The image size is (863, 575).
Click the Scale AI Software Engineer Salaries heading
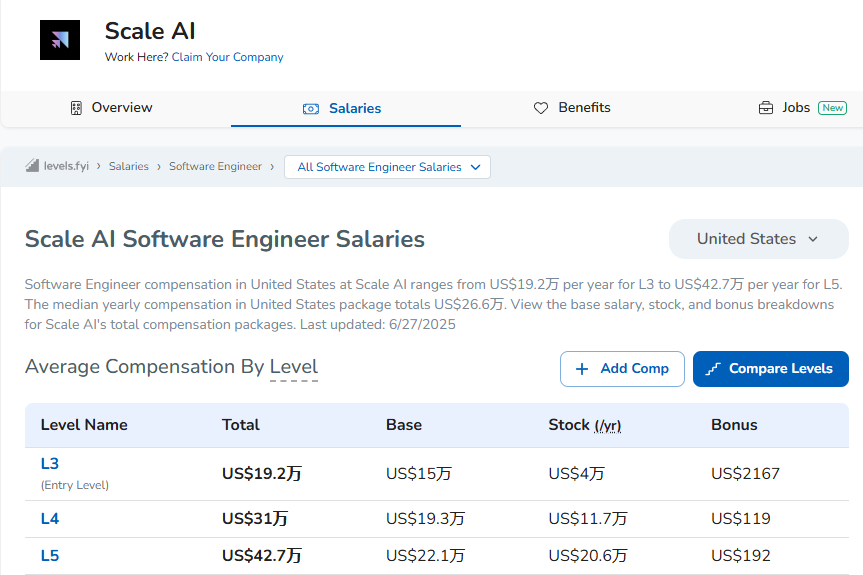tap(225, 239)
